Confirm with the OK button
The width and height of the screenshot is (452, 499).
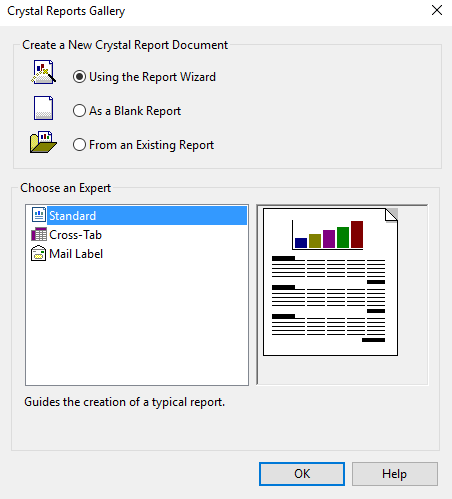point(302,474)
